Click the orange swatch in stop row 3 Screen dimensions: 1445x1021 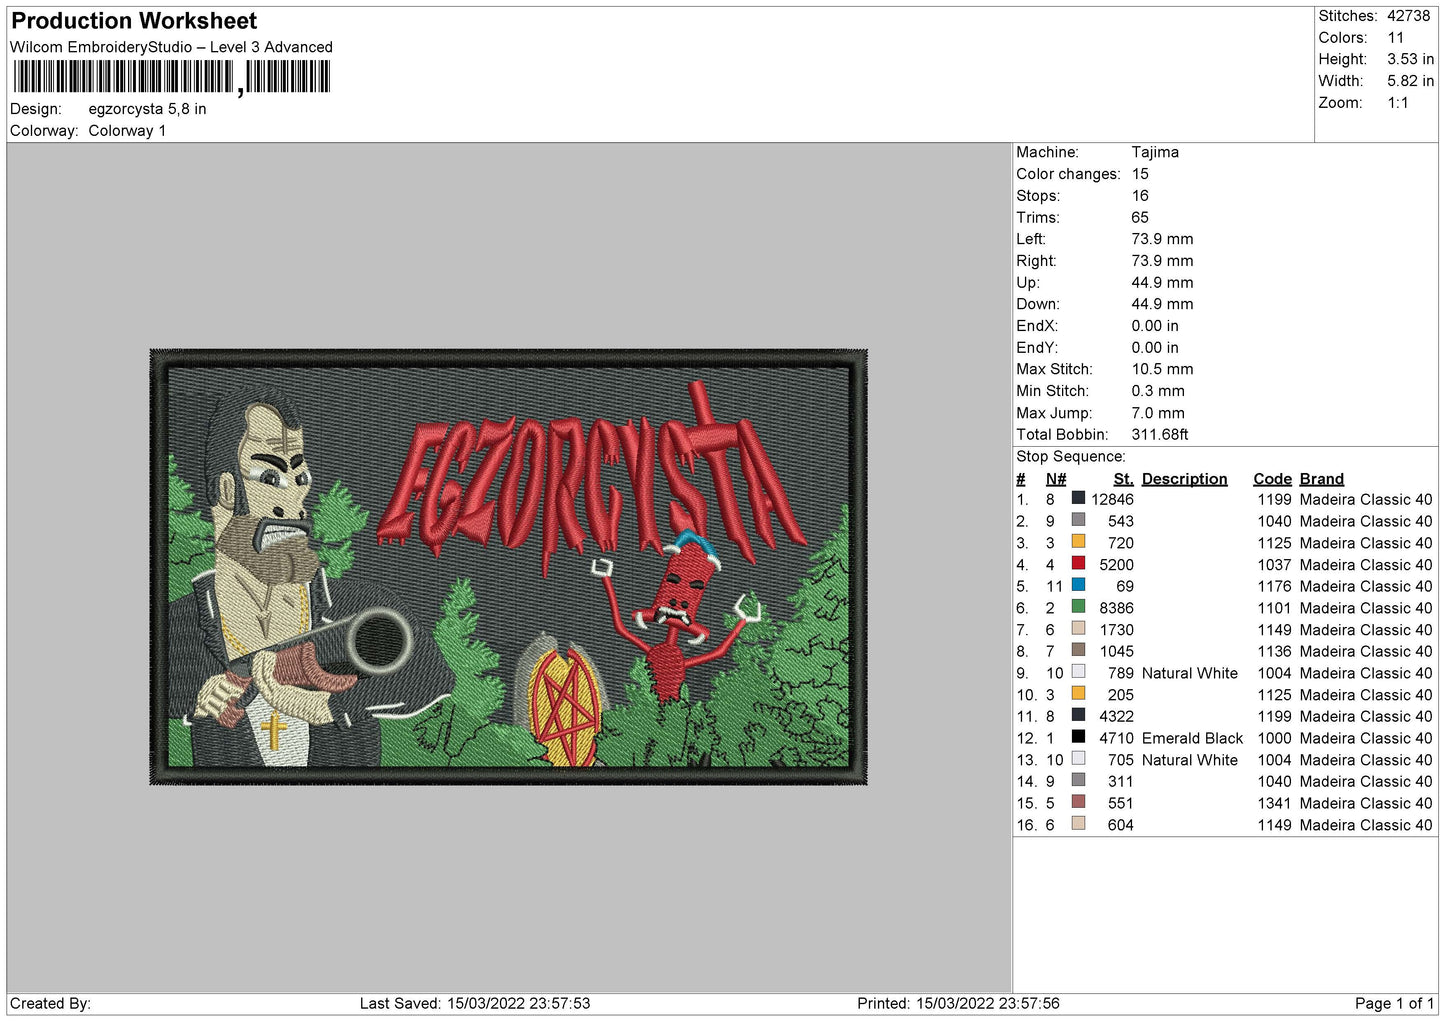pos(1078,542)
